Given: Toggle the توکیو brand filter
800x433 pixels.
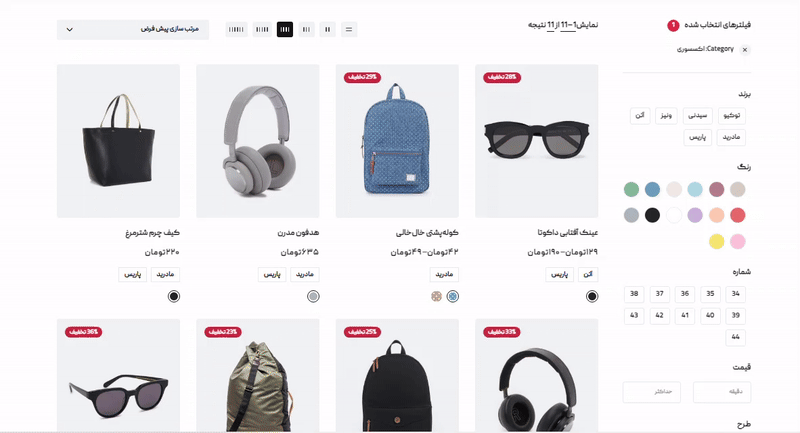Looking at the screenshot, I should (732, 116).
